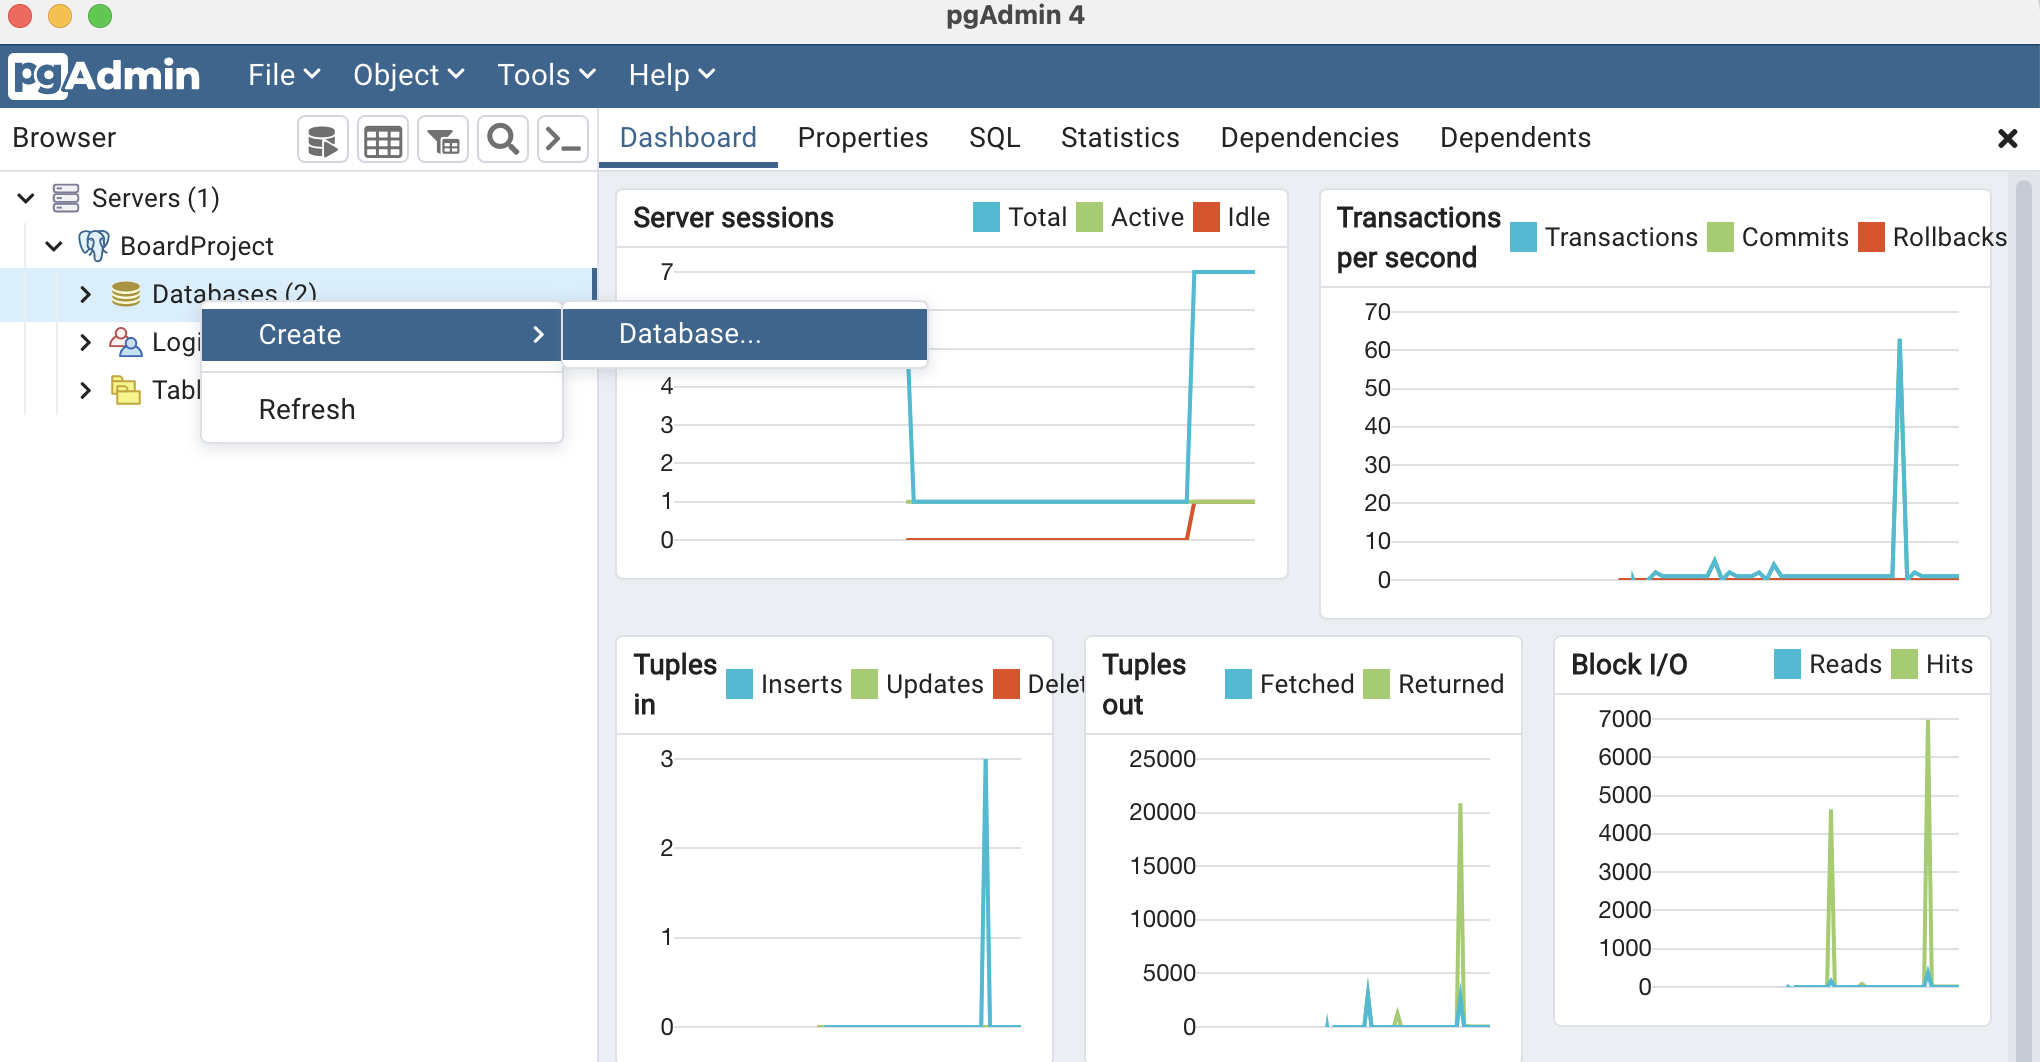Open the Object menu dropdown
The height and width of the screenshot is (1062, 2040).
tap(408, 75)
